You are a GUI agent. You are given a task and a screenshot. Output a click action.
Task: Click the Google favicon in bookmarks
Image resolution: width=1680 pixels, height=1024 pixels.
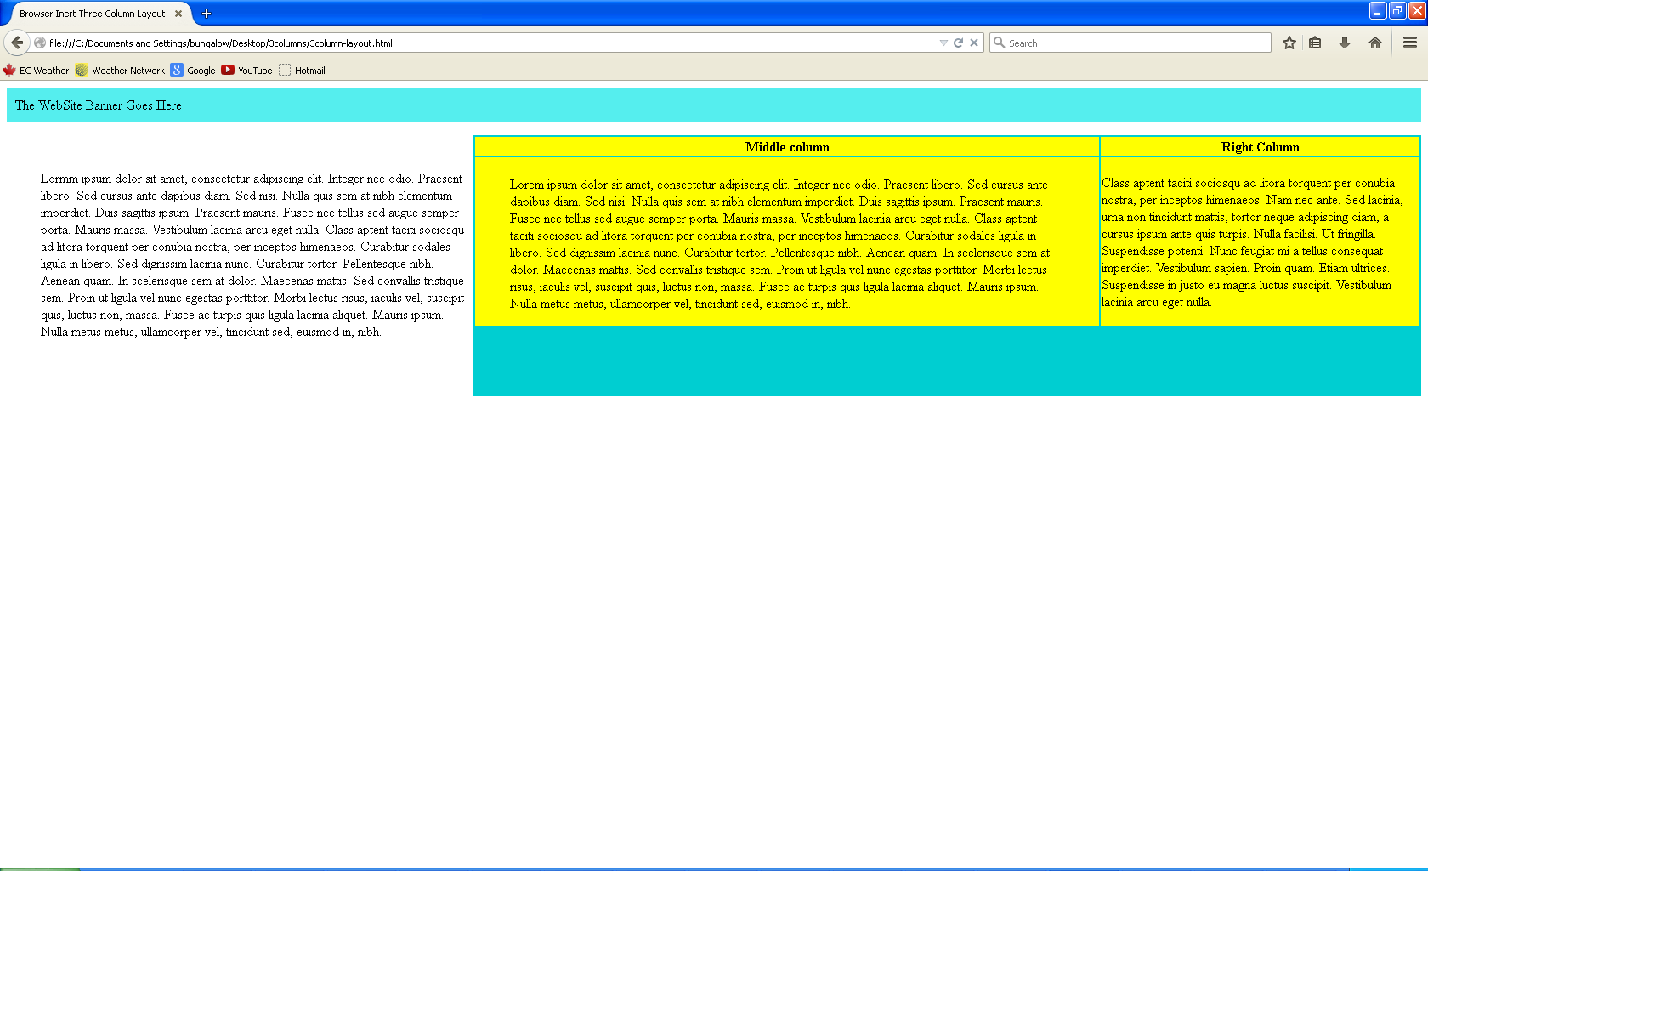pyautogui.click(x=177, y=70)
